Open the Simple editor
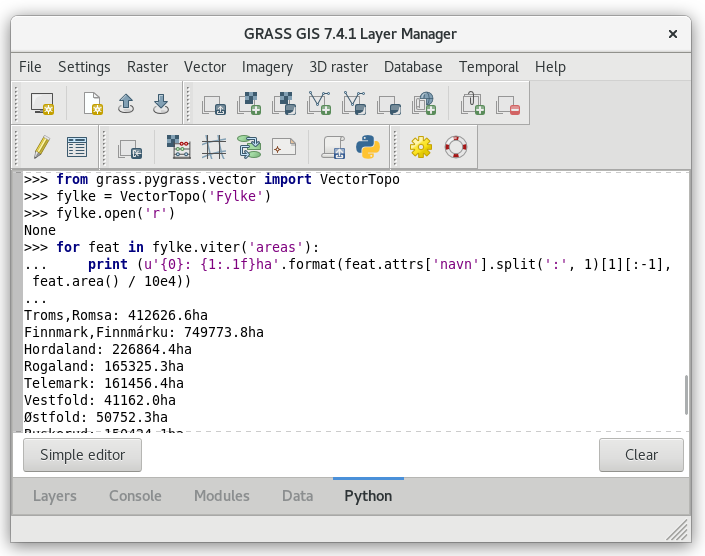This screenshot has width=705, height=556. [82, 455]
